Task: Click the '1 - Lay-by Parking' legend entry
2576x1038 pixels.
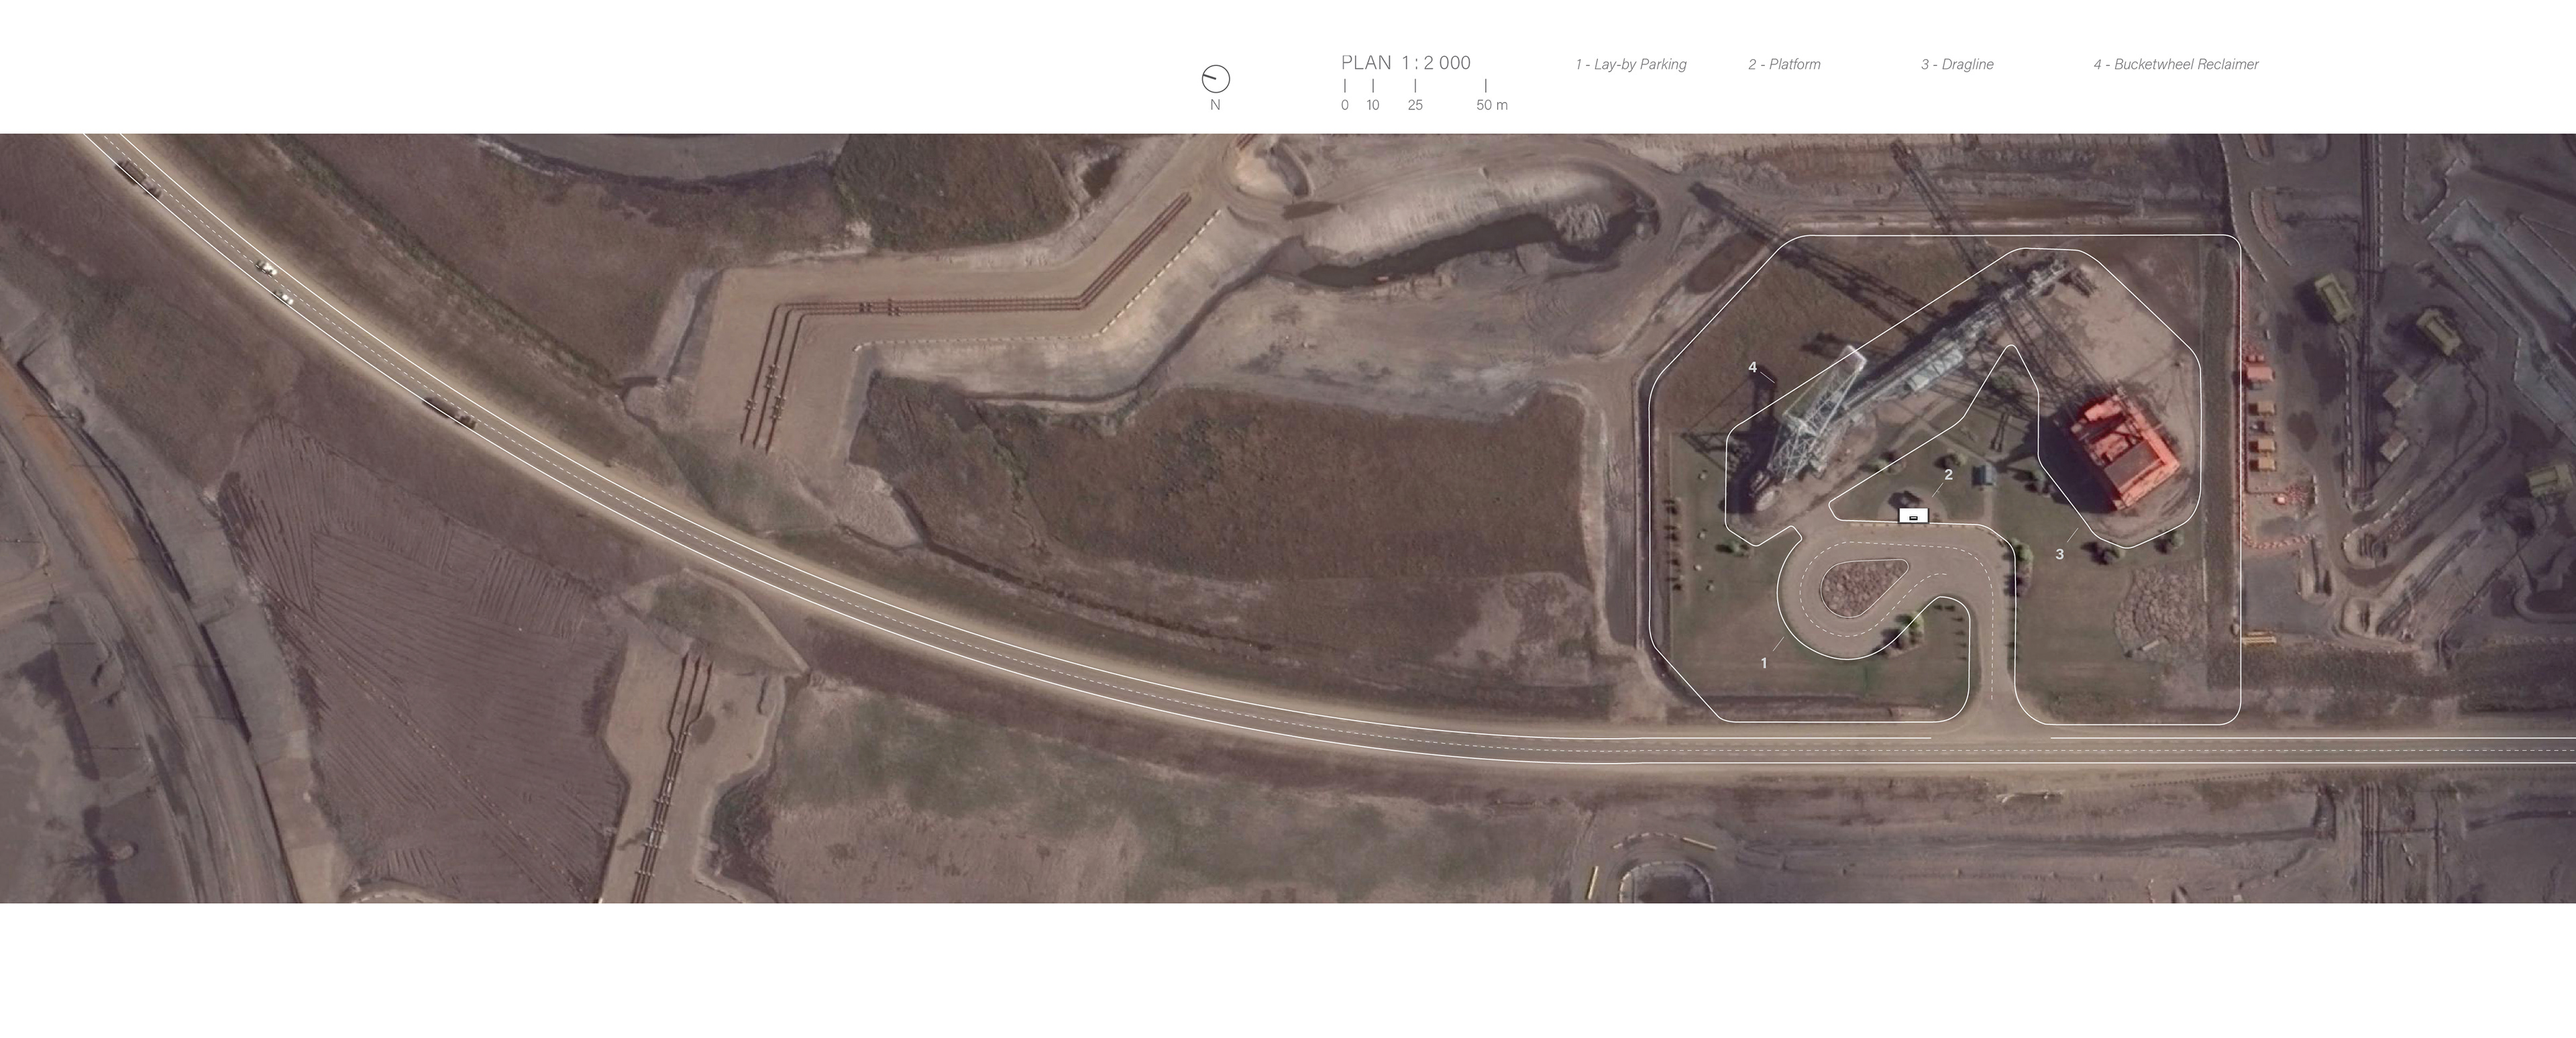Action: tap(1631, 64)
